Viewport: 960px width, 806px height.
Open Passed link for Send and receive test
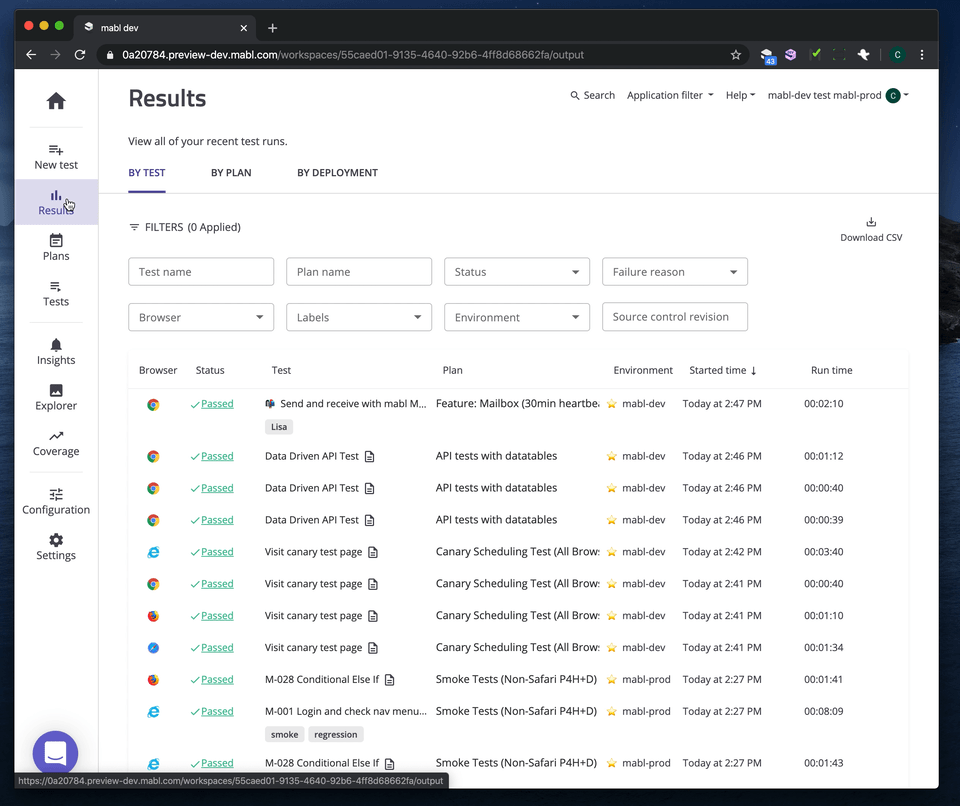tap(217, 404)
